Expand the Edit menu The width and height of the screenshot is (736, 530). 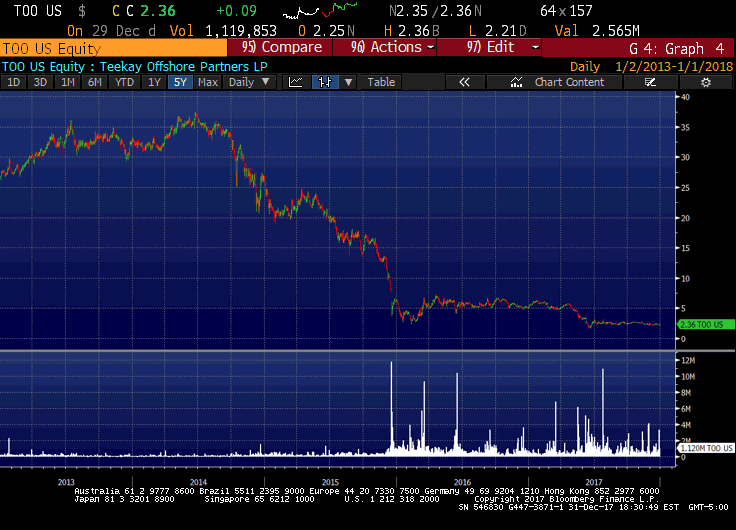tap(503, 47)
